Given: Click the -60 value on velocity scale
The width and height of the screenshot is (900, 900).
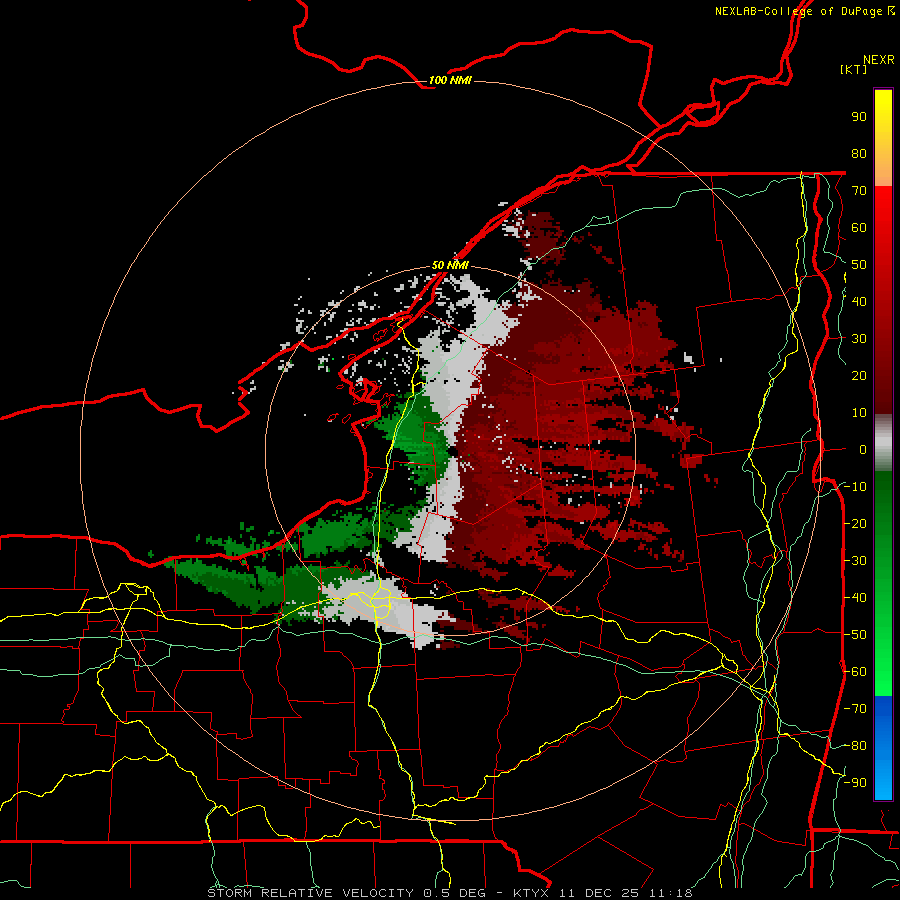Looking at the screenshot, I should [855, 672].
